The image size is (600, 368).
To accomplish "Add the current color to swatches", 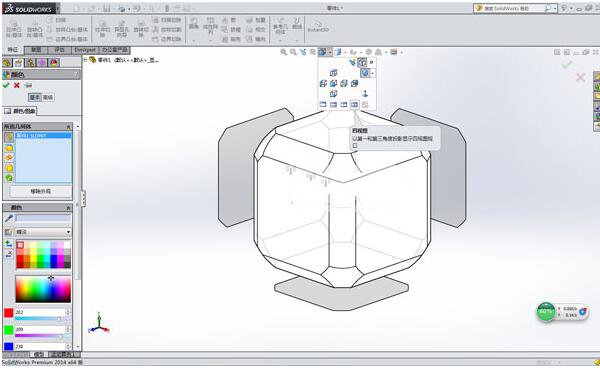I will click(x=8, y=244).
